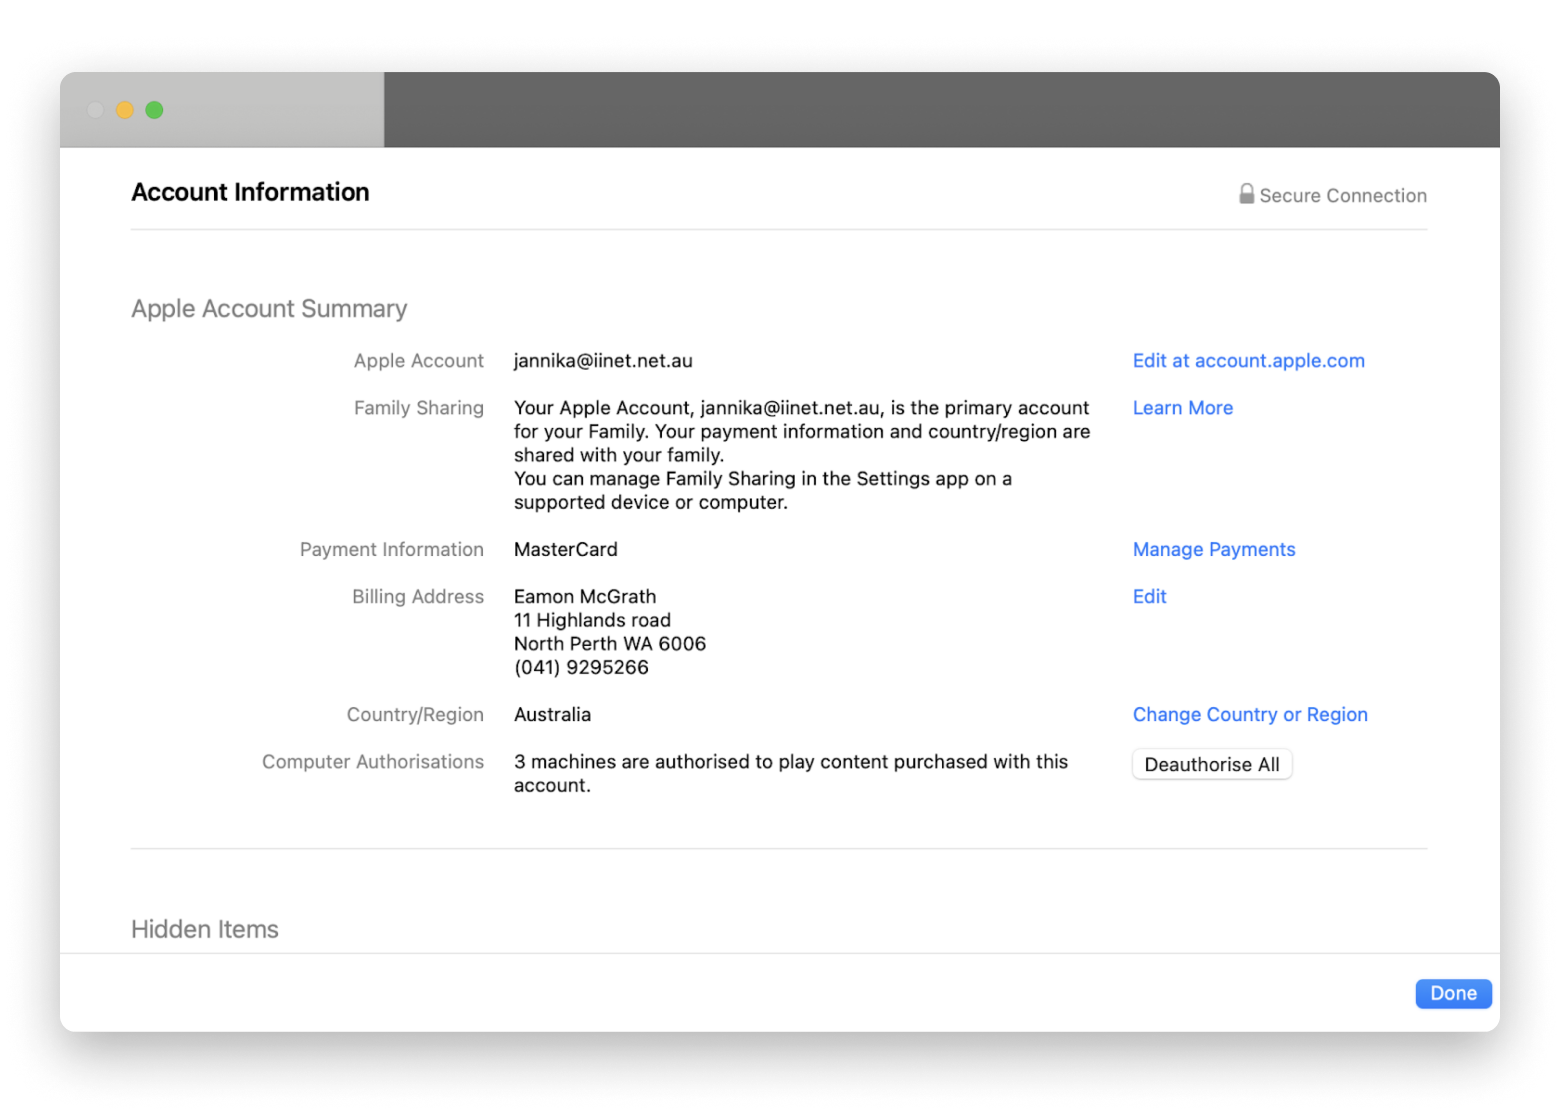Open Edit at account.apple.com link
Image resolution: width=1560 pixels, height=1112 pixels.
point(1248,361)
